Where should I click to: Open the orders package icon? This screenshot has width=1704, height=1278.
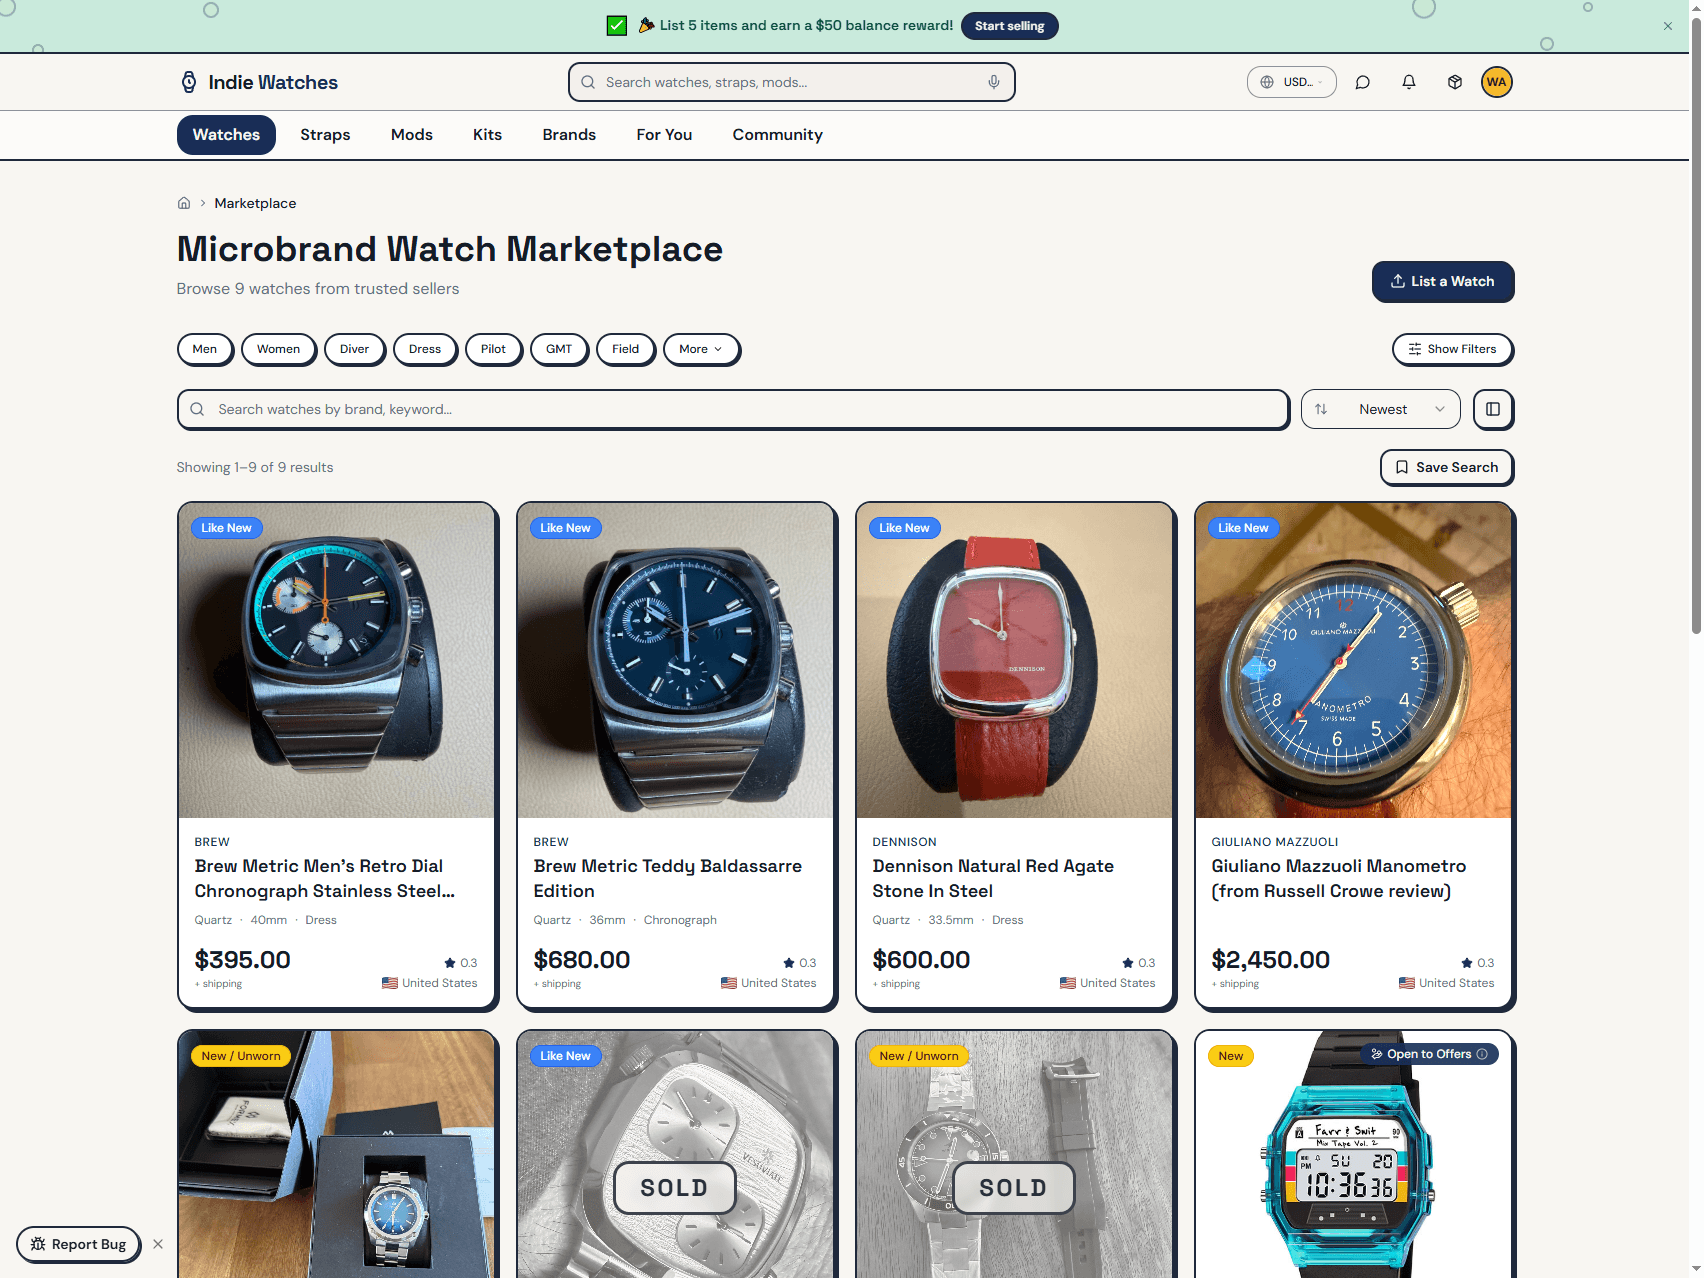click(1454, 82)
